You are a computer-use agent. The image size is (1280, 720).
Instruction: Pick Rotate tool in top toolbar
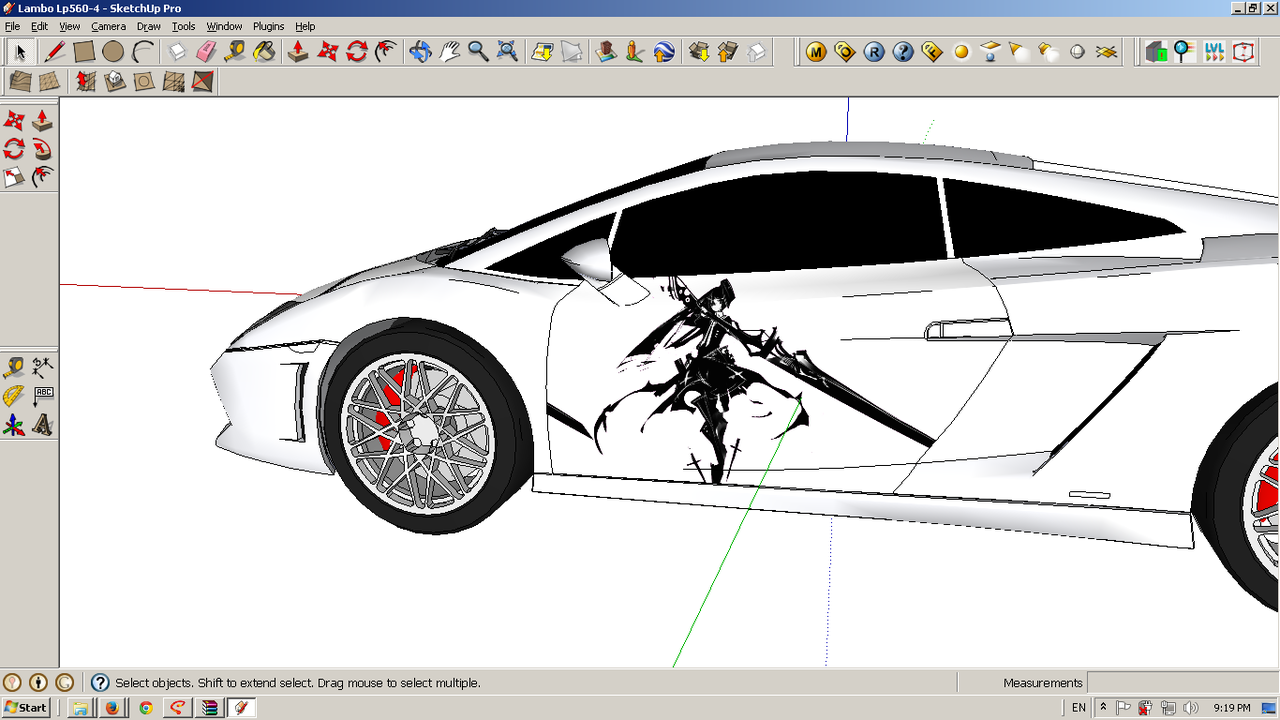point(357,51)
